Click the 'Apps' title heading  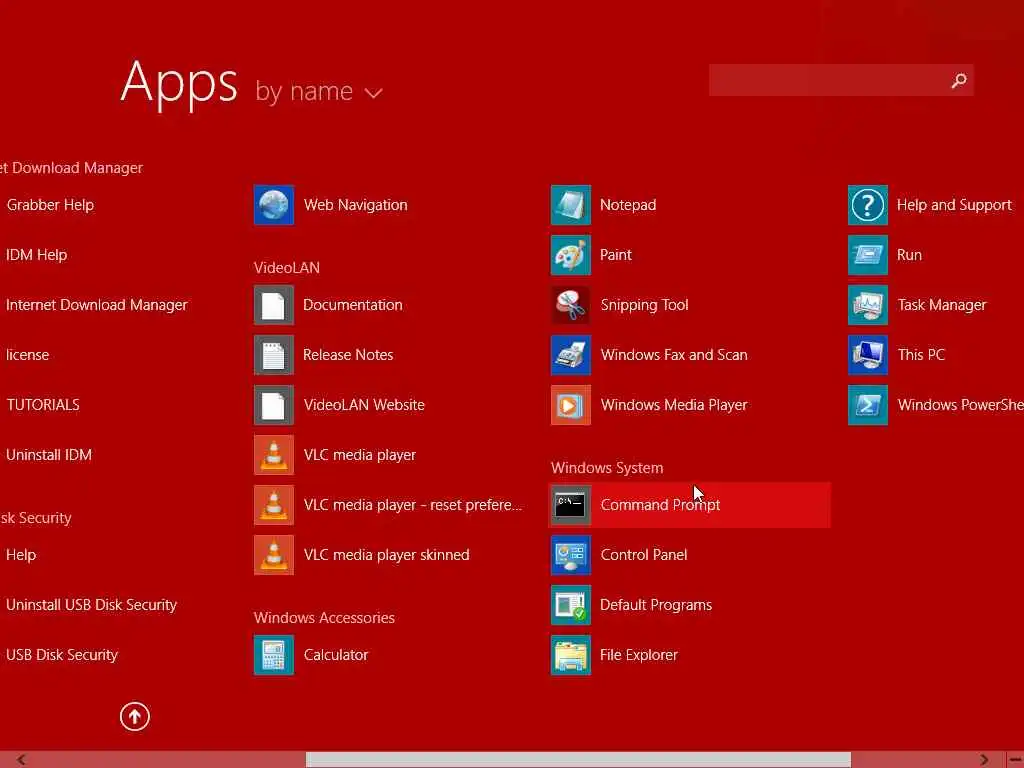tap(179, 83)
